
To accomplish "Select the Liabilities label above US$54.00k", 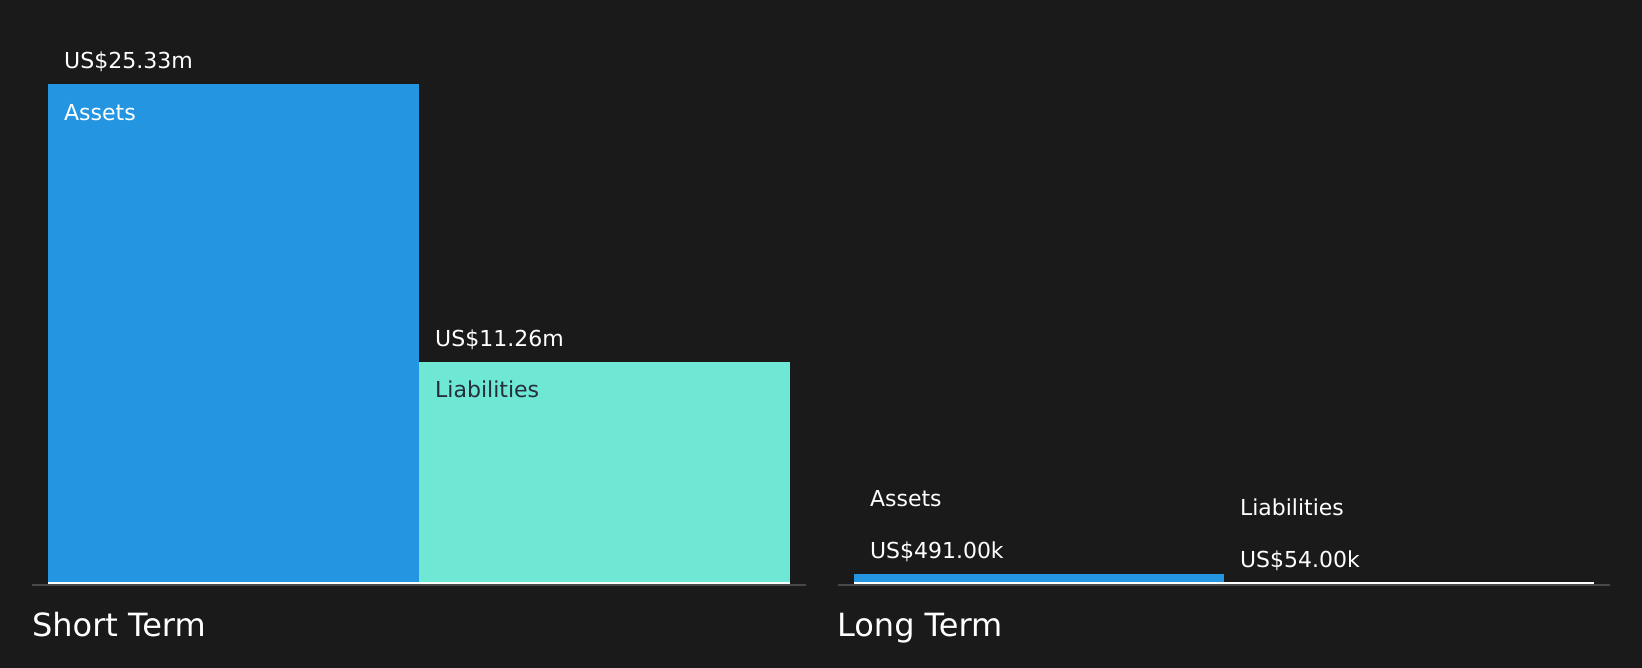I will click(1291, 508).
